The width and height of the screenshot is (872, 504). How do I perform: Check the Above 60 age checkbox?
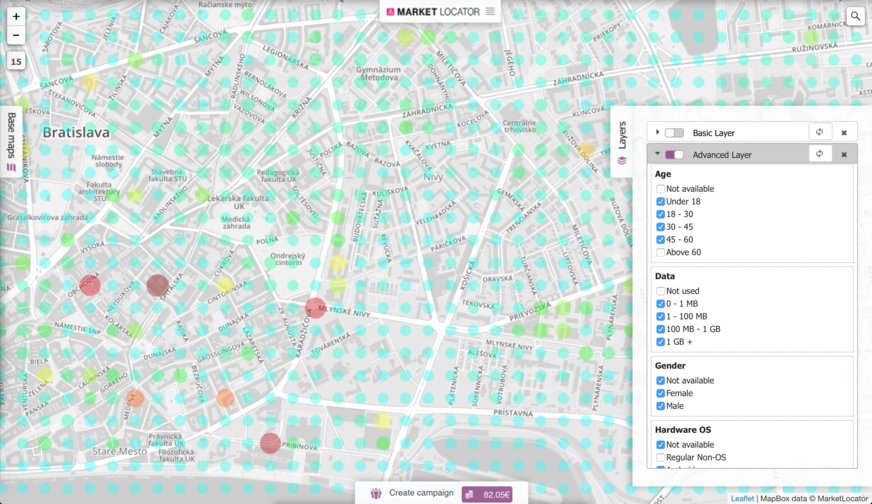[x=660, y=252]
